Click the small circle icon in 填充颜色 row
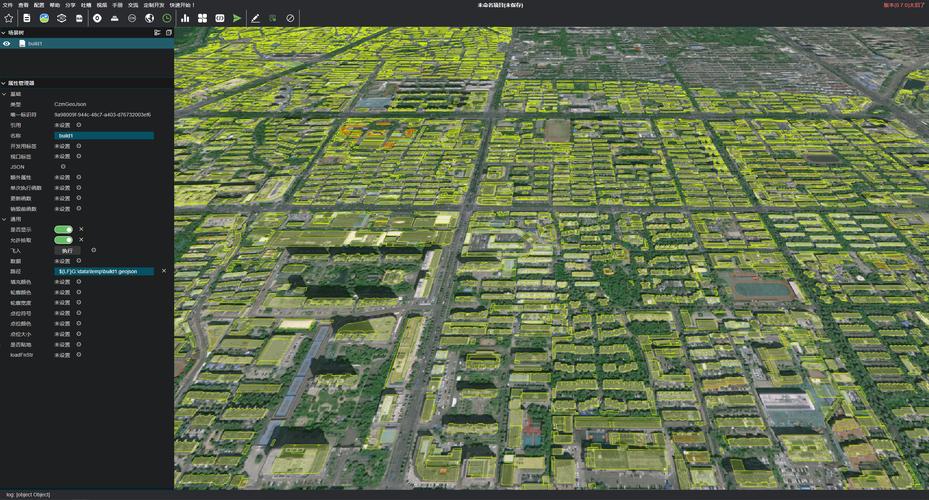Image resolution: width=929 pixels, height=500 pixels. 79,281
